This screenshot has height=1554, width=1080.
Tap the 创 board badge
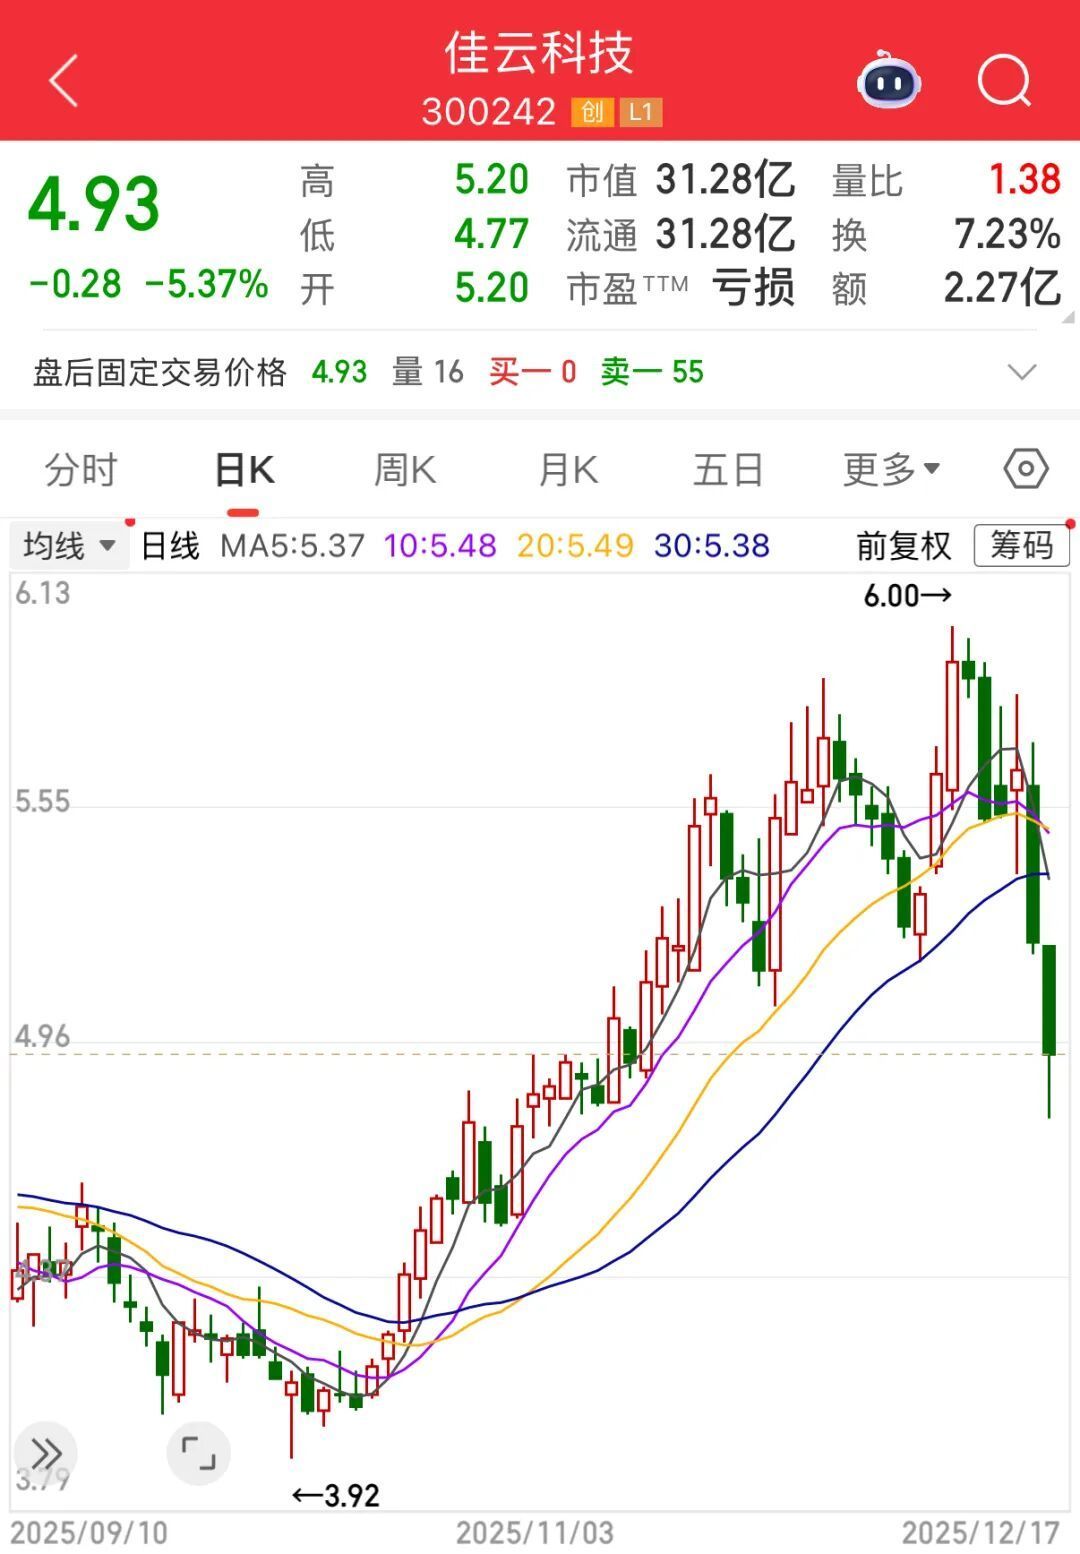coord(592,112)
